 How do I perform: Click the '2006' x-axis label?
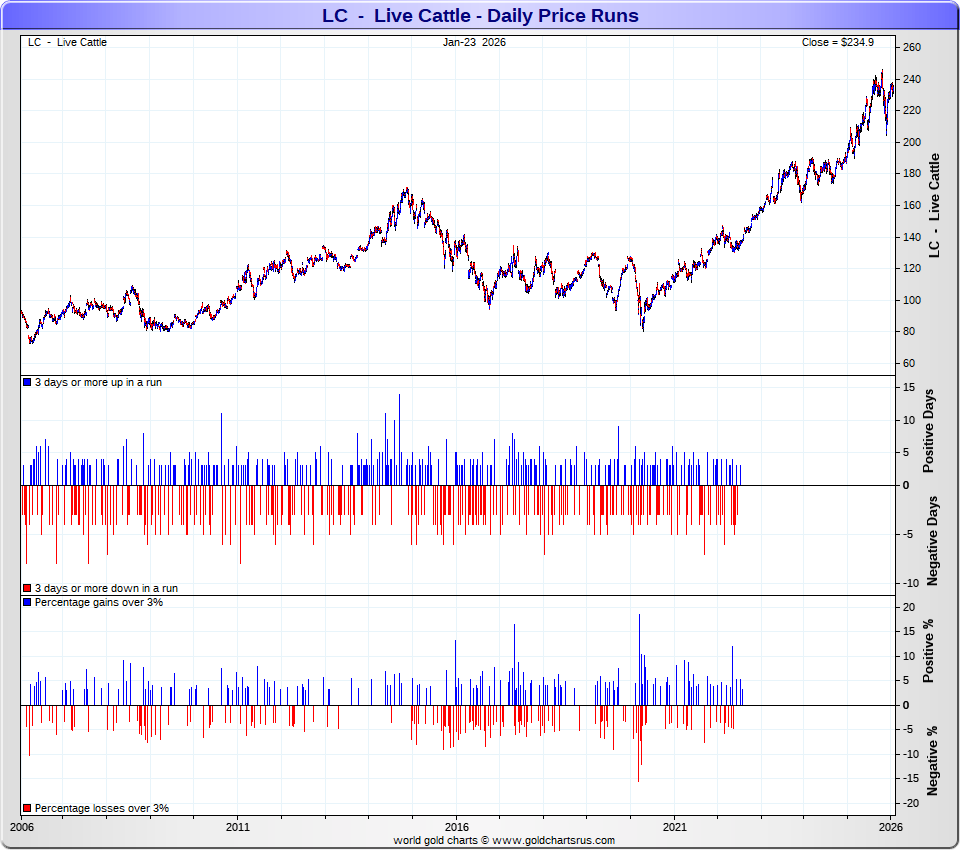[22, 827]
